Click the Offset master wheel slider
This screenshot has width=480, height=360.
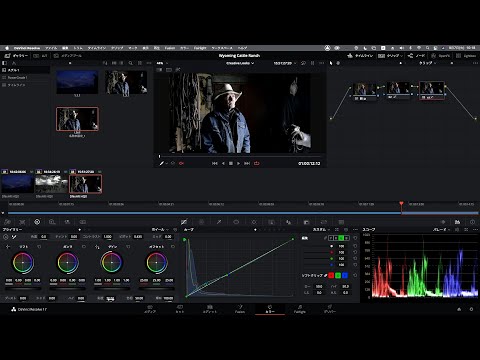pyautogui.click(x=156, y=288)
